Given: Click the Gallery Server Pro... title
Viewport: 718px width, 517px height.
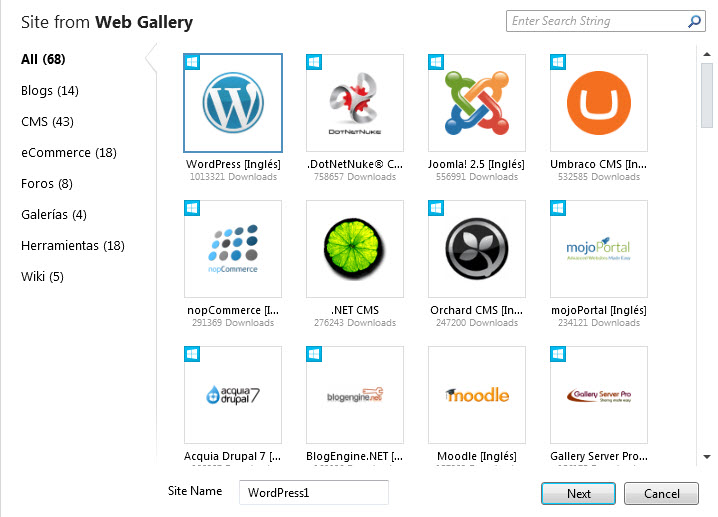Looking at the screenshot, I should tap(599, 457).
